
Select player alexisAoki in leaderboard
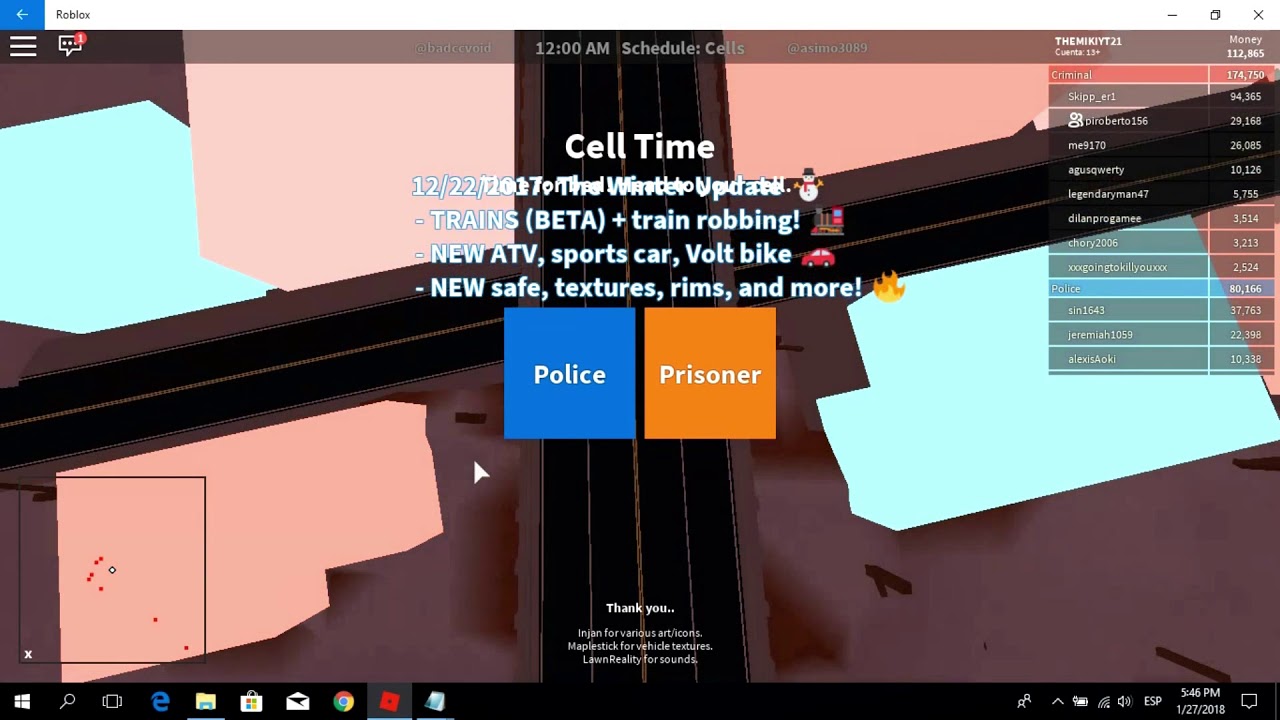(1161, 359)
